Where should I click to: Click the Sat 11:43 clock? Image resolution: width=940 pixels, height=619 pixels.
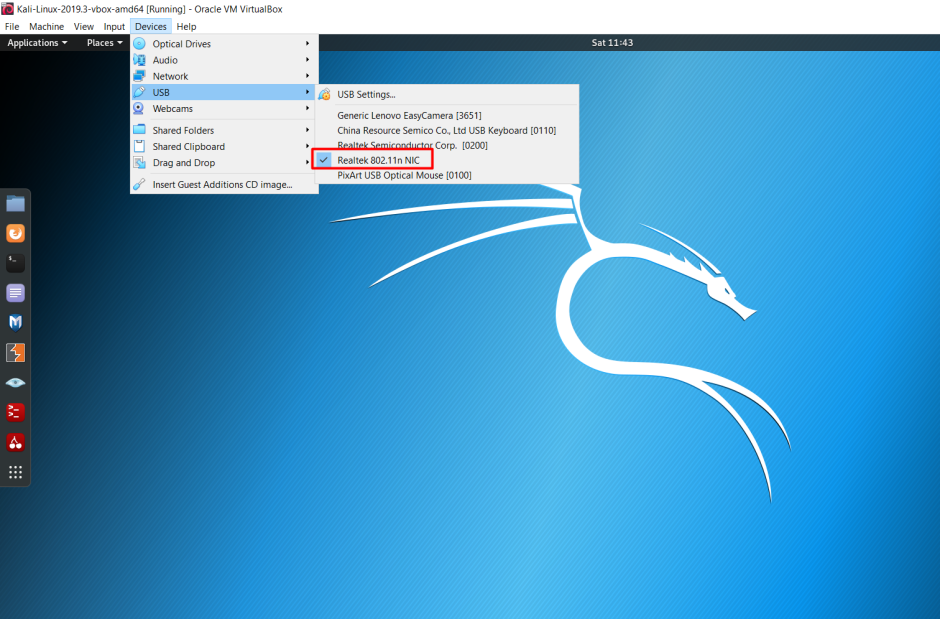tap(612, 43)
